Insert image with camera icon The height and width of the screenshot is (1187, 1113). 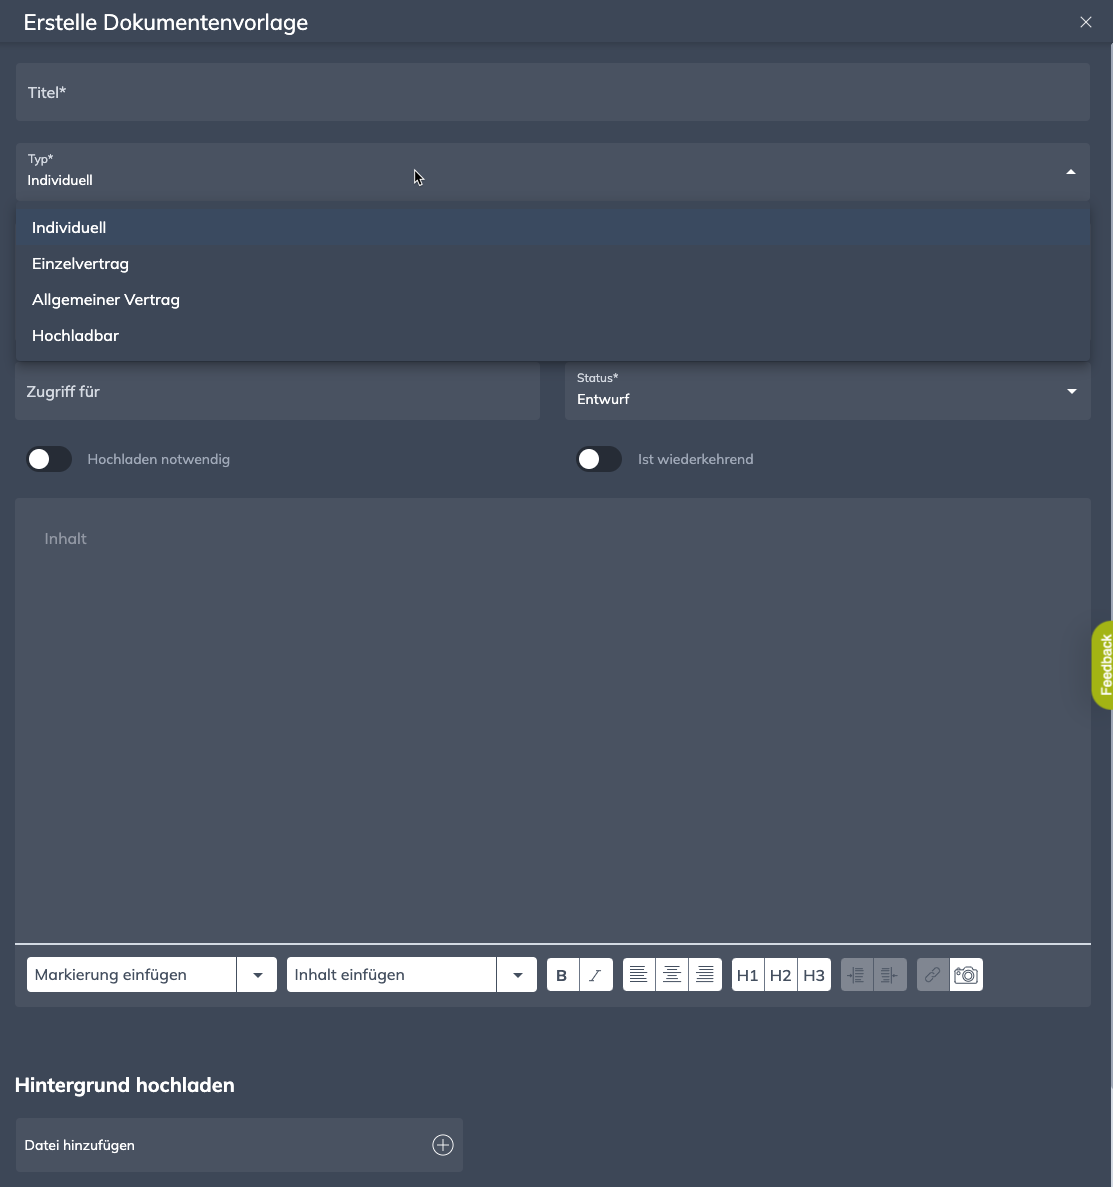(x=966, y=975)
